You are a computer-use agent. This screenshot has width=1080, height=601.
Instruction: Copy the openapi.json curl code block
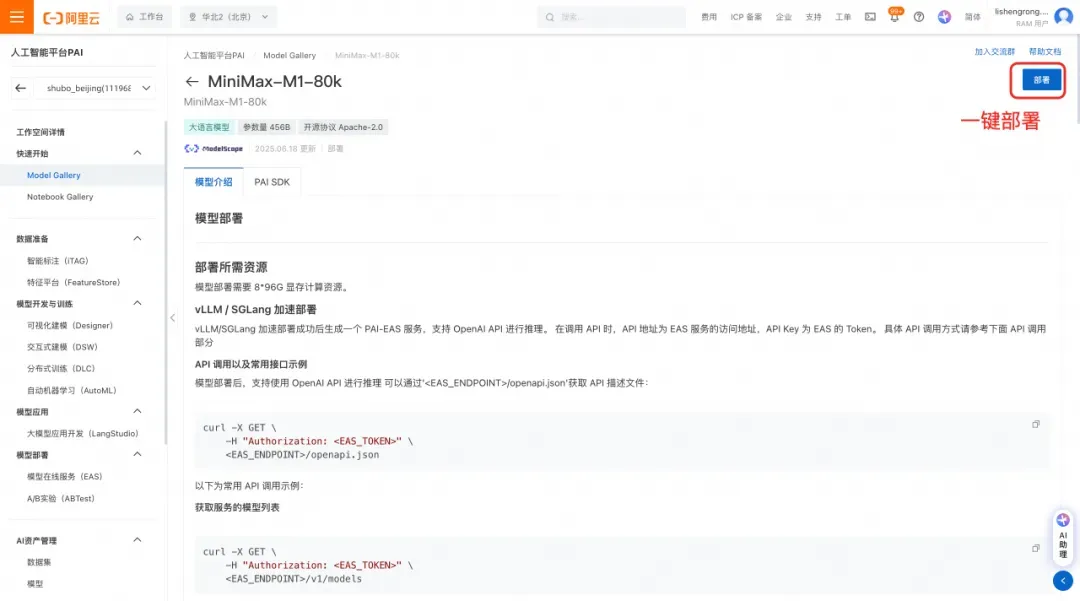(1035, 424)
